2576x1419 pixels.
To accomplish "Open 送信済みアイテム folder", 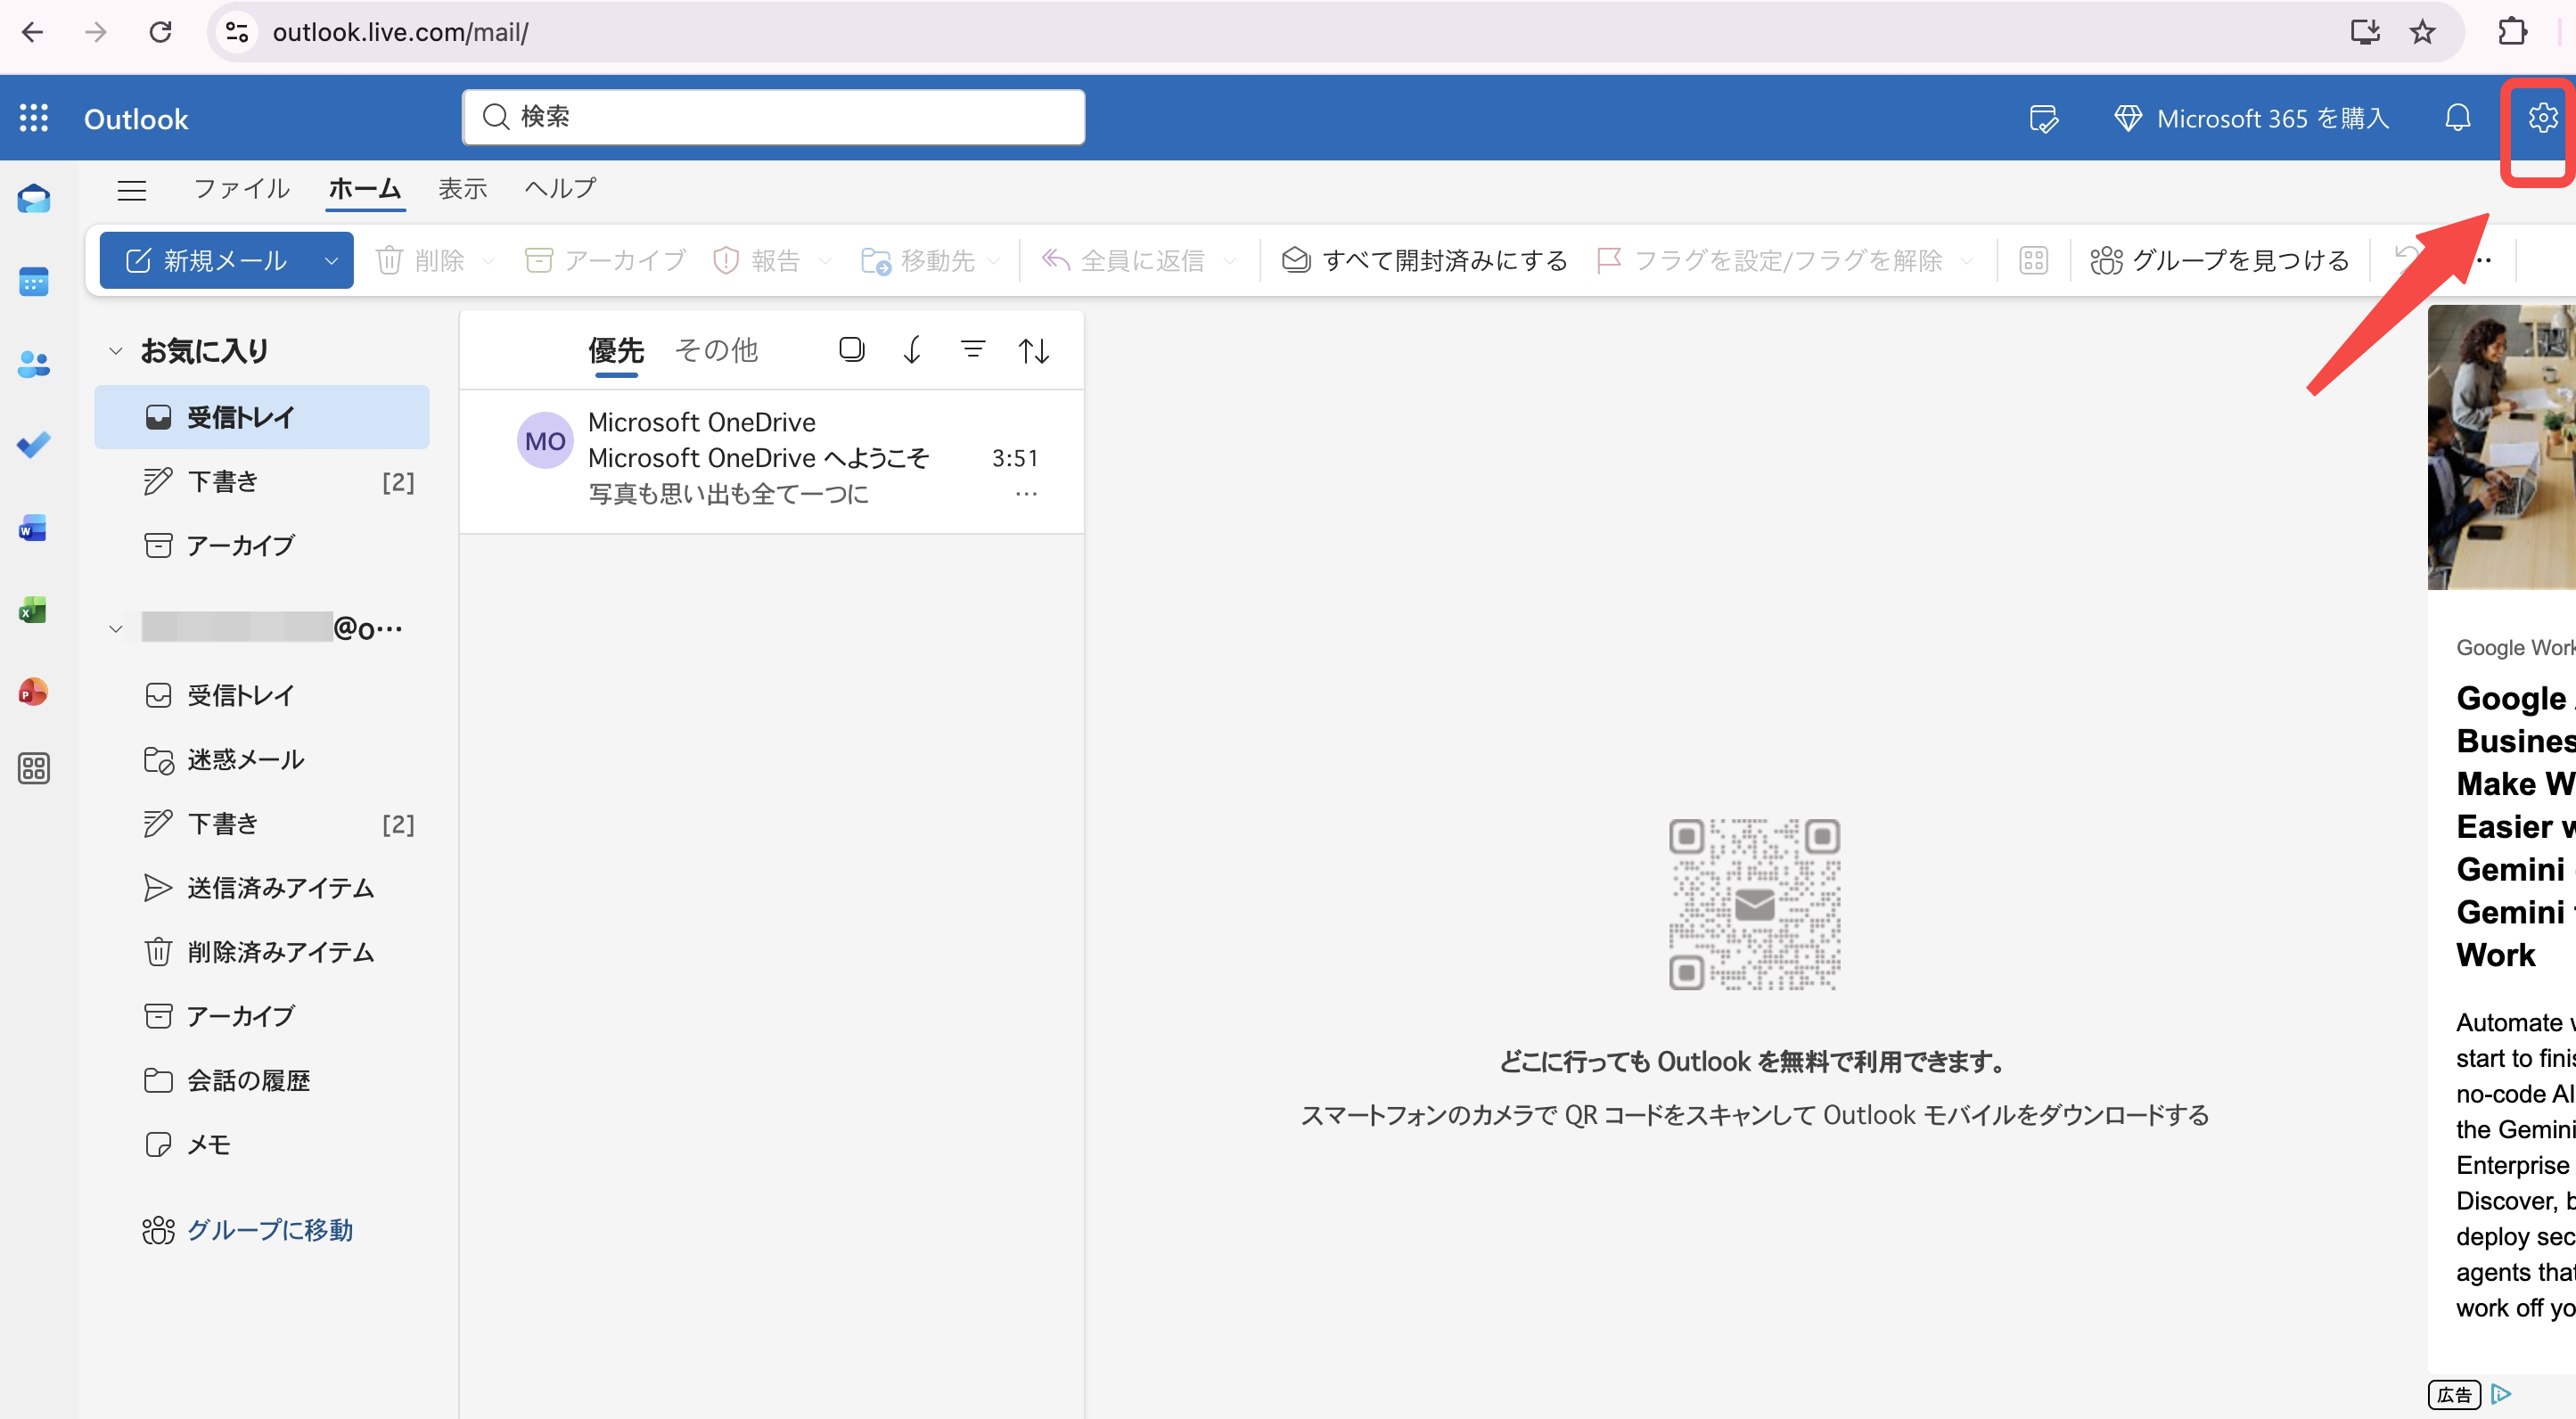I will (x=262, y=888).
